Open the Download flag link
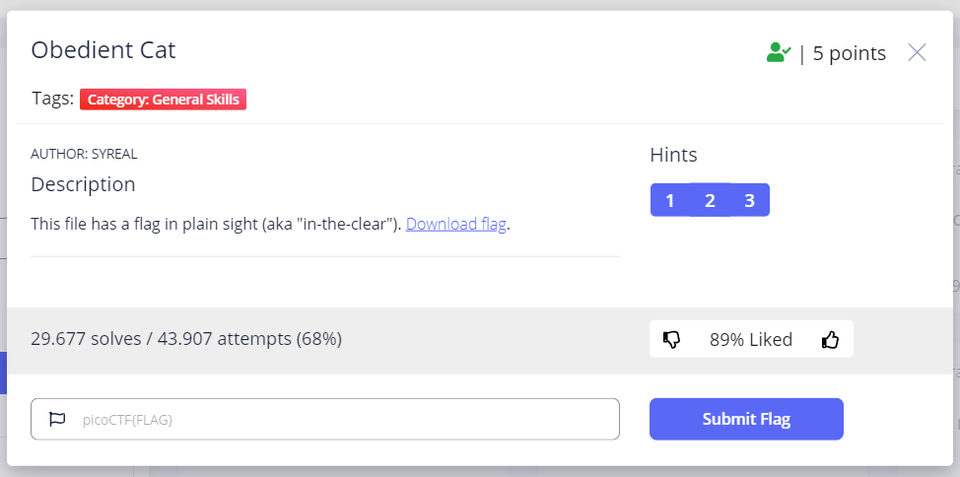Image resolution: width=960 pixels, height=477 pixels. click(456, 224)
